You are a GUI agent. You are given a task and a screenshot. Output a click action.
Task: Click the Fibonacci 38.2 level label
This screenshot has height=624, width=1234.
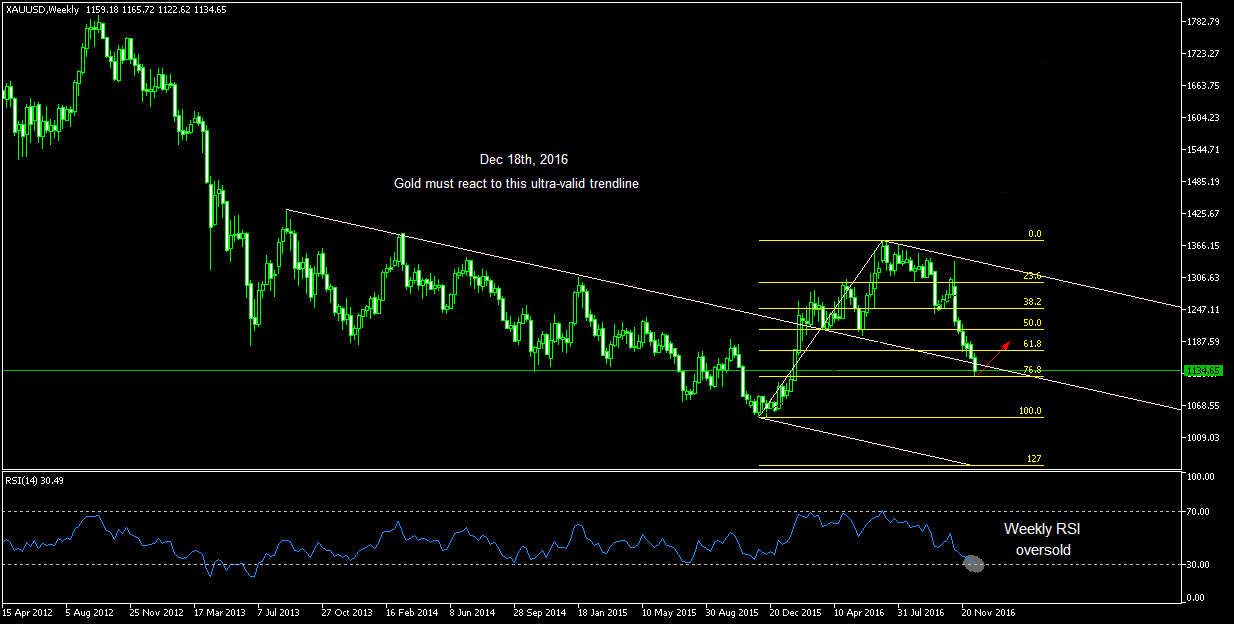click(1034, 302)
